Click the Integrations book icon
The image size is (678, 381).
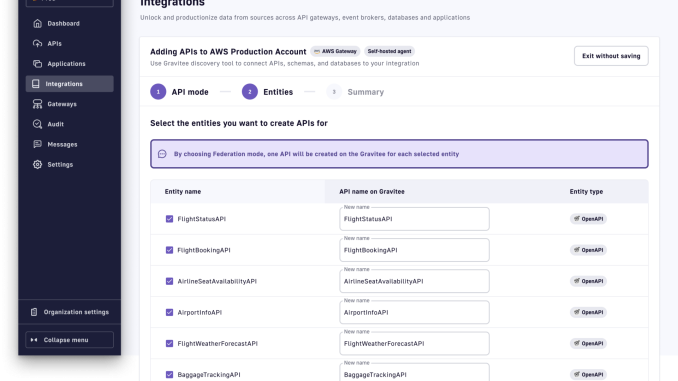(36, 84)
